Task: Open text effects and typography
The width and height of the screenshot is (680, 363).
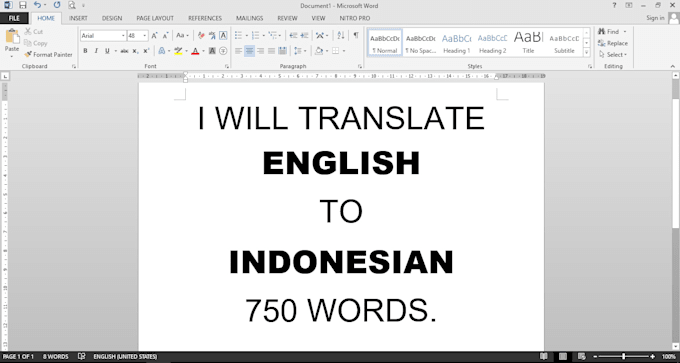Action: [163, 51]
